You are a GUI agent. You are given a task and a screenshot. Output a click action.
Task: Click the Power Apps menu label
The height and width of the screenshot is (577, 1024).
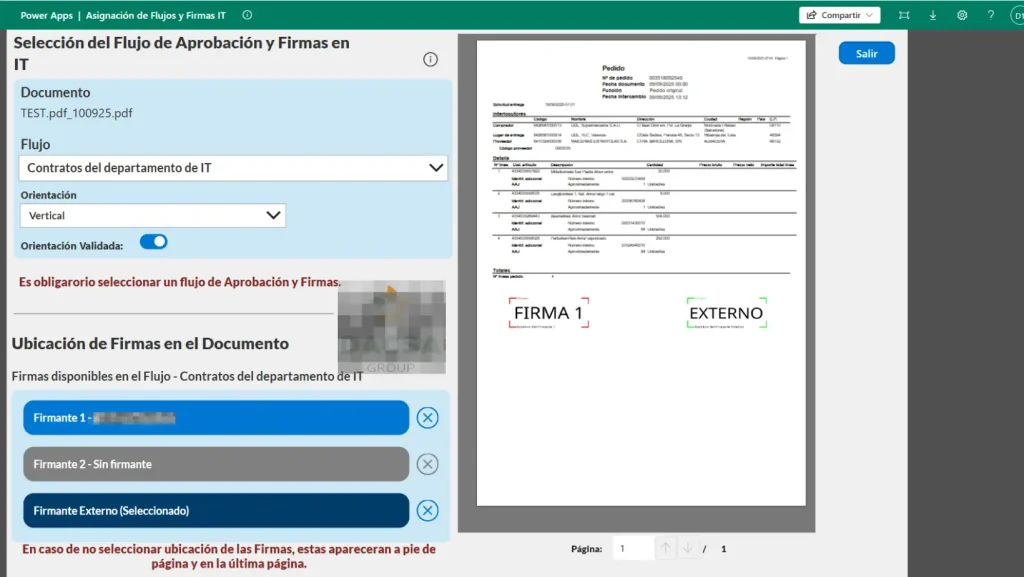(46, 15)
